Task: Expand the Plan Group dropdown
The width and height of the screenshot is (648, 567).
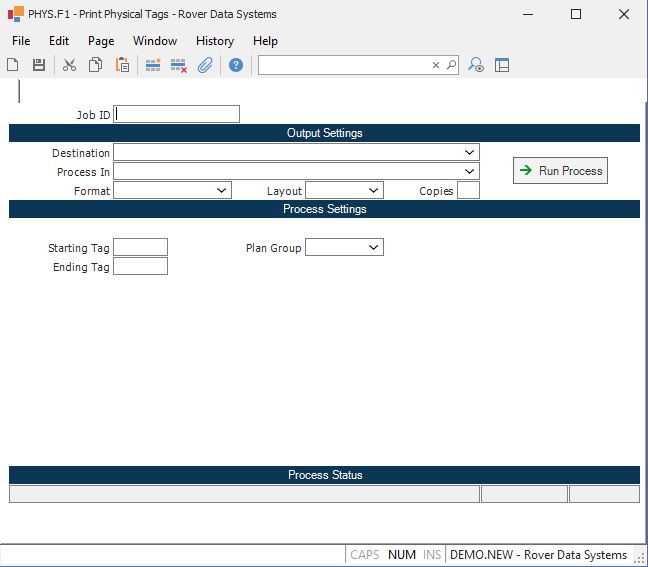Action: point(374,247)
